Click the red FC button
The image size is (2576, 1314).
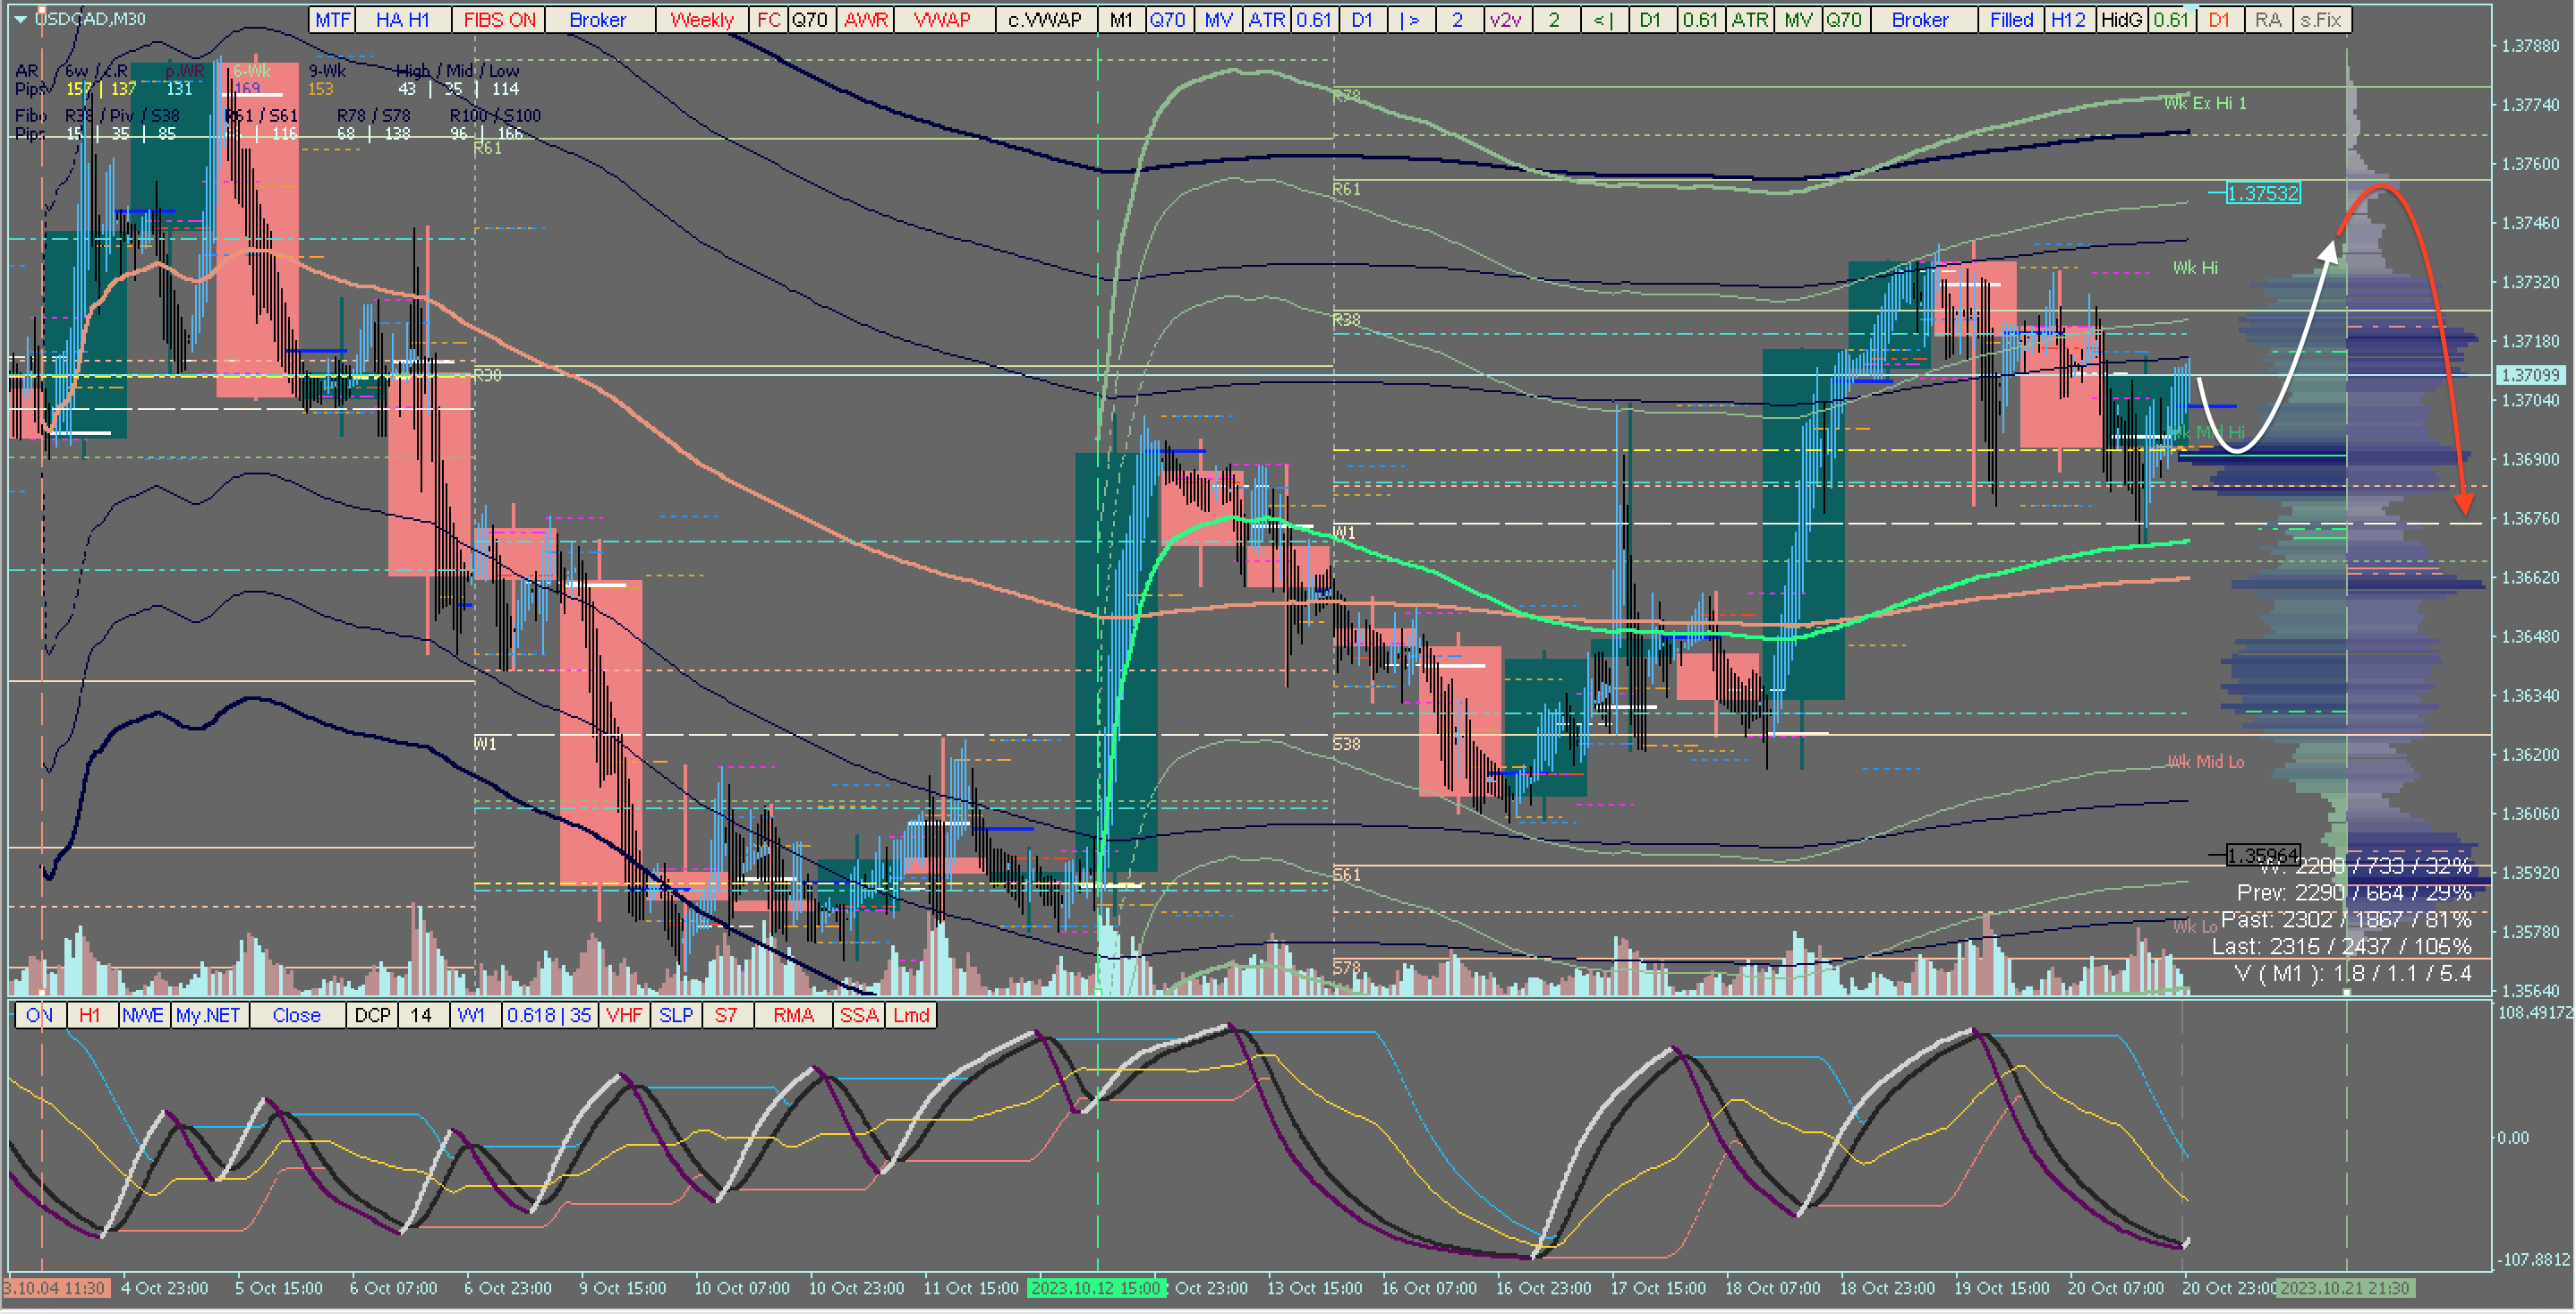768,20
